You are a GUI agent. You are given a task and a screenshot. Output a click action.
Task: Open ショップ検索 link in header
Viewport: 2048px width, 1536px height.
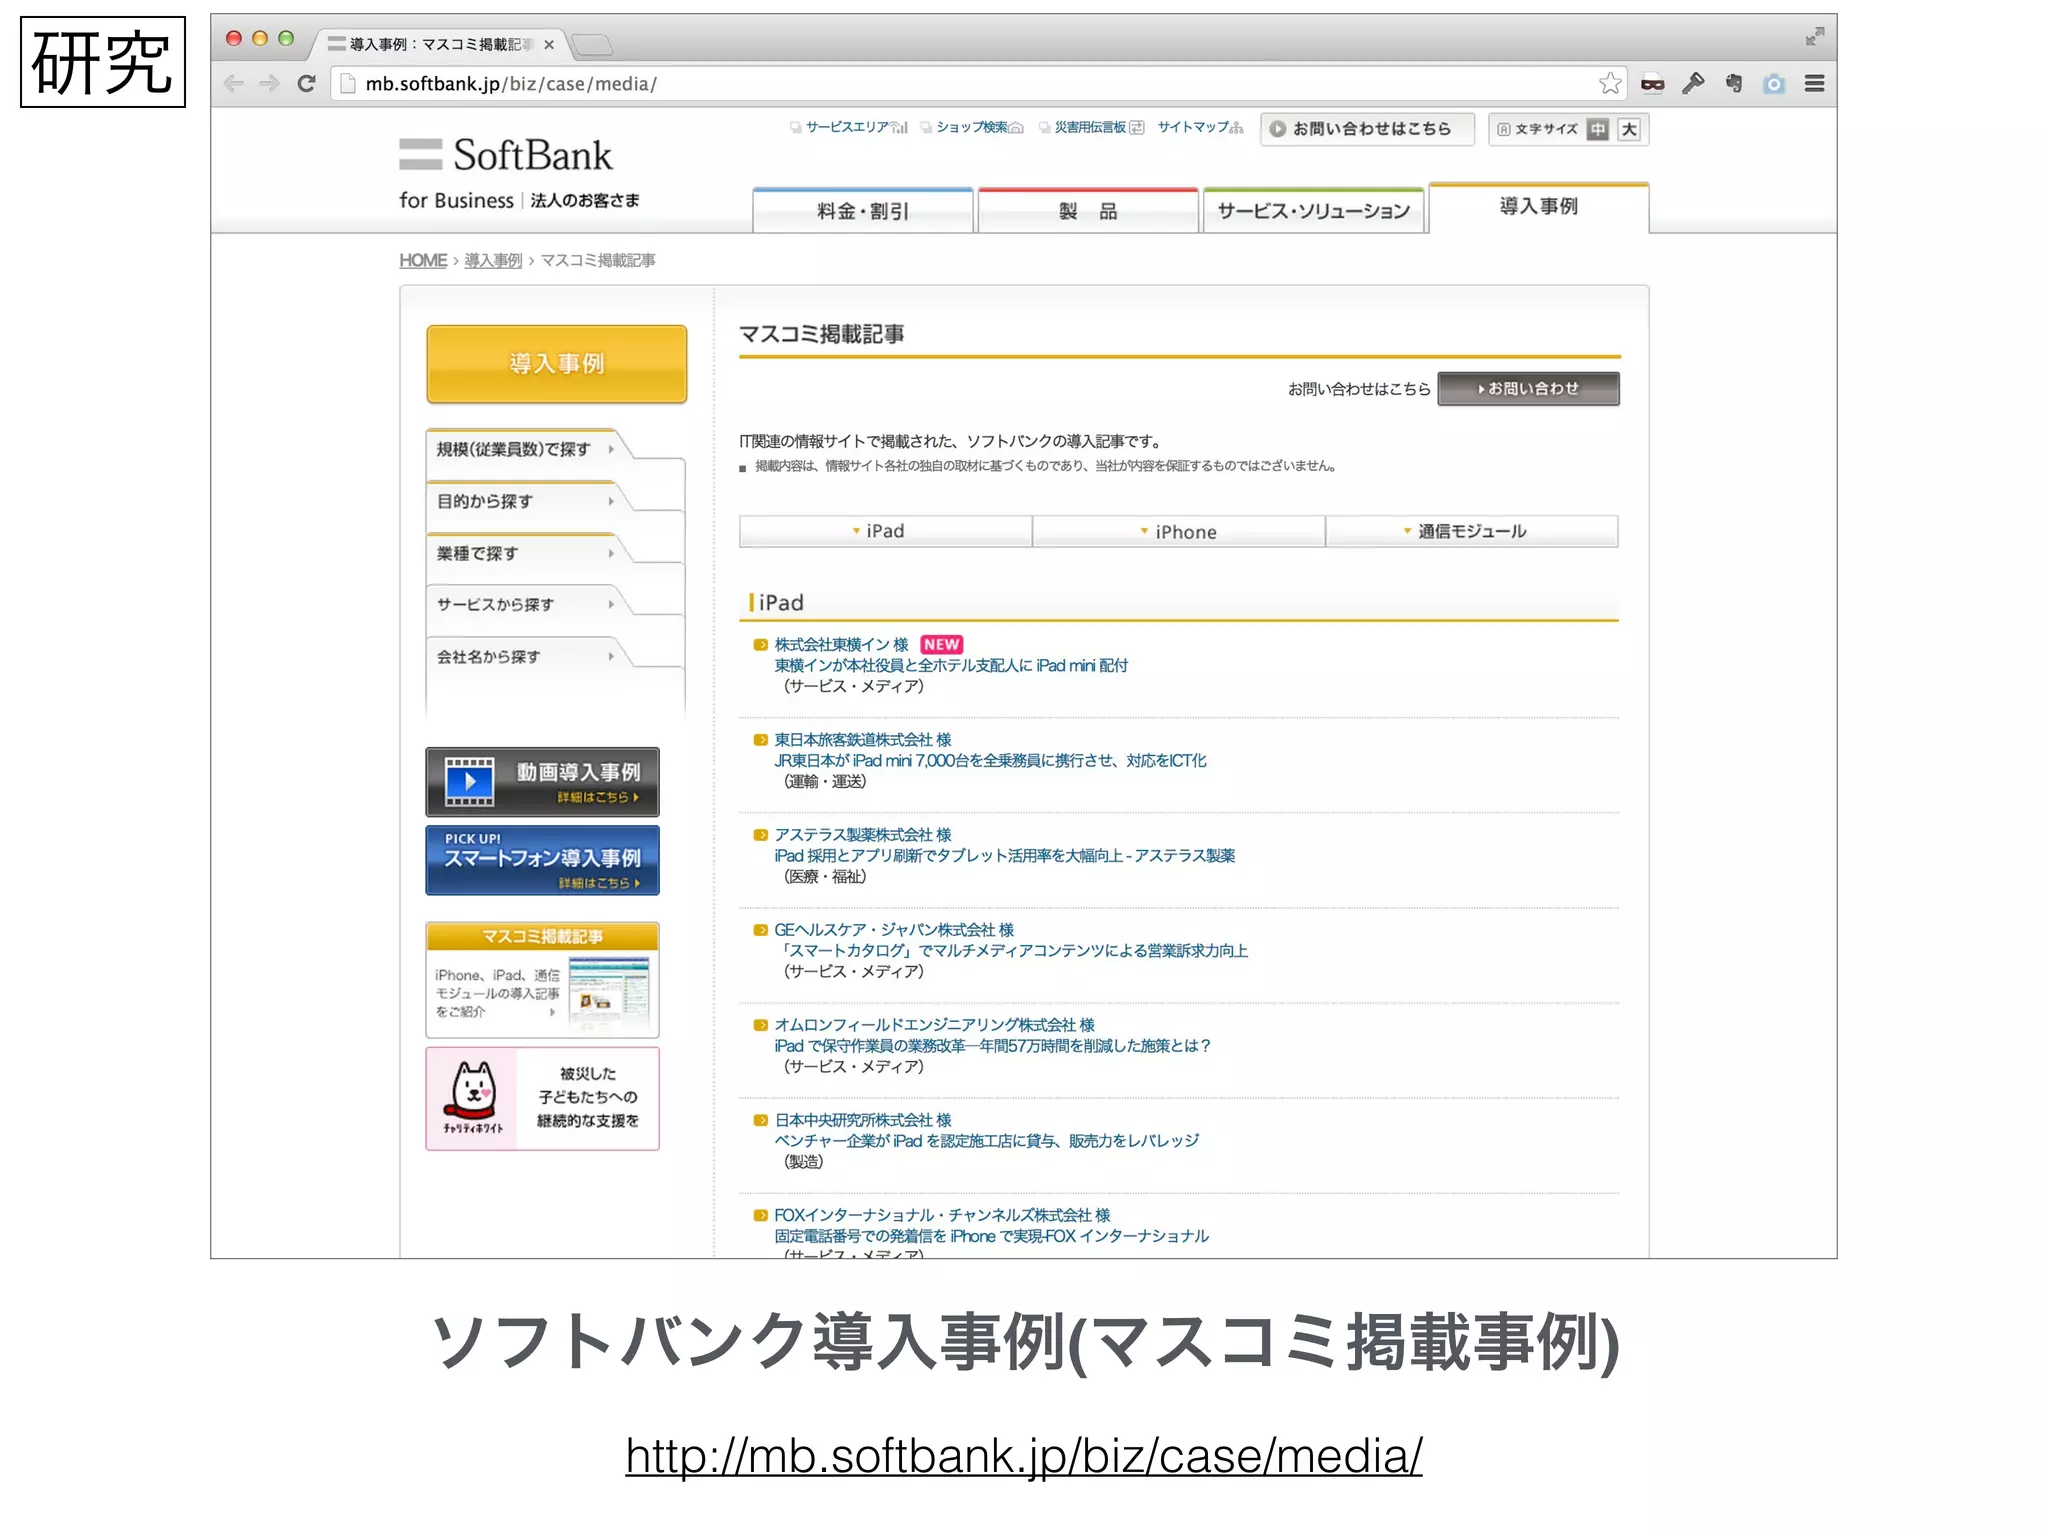pyautogui.click(x=971, y=127)
